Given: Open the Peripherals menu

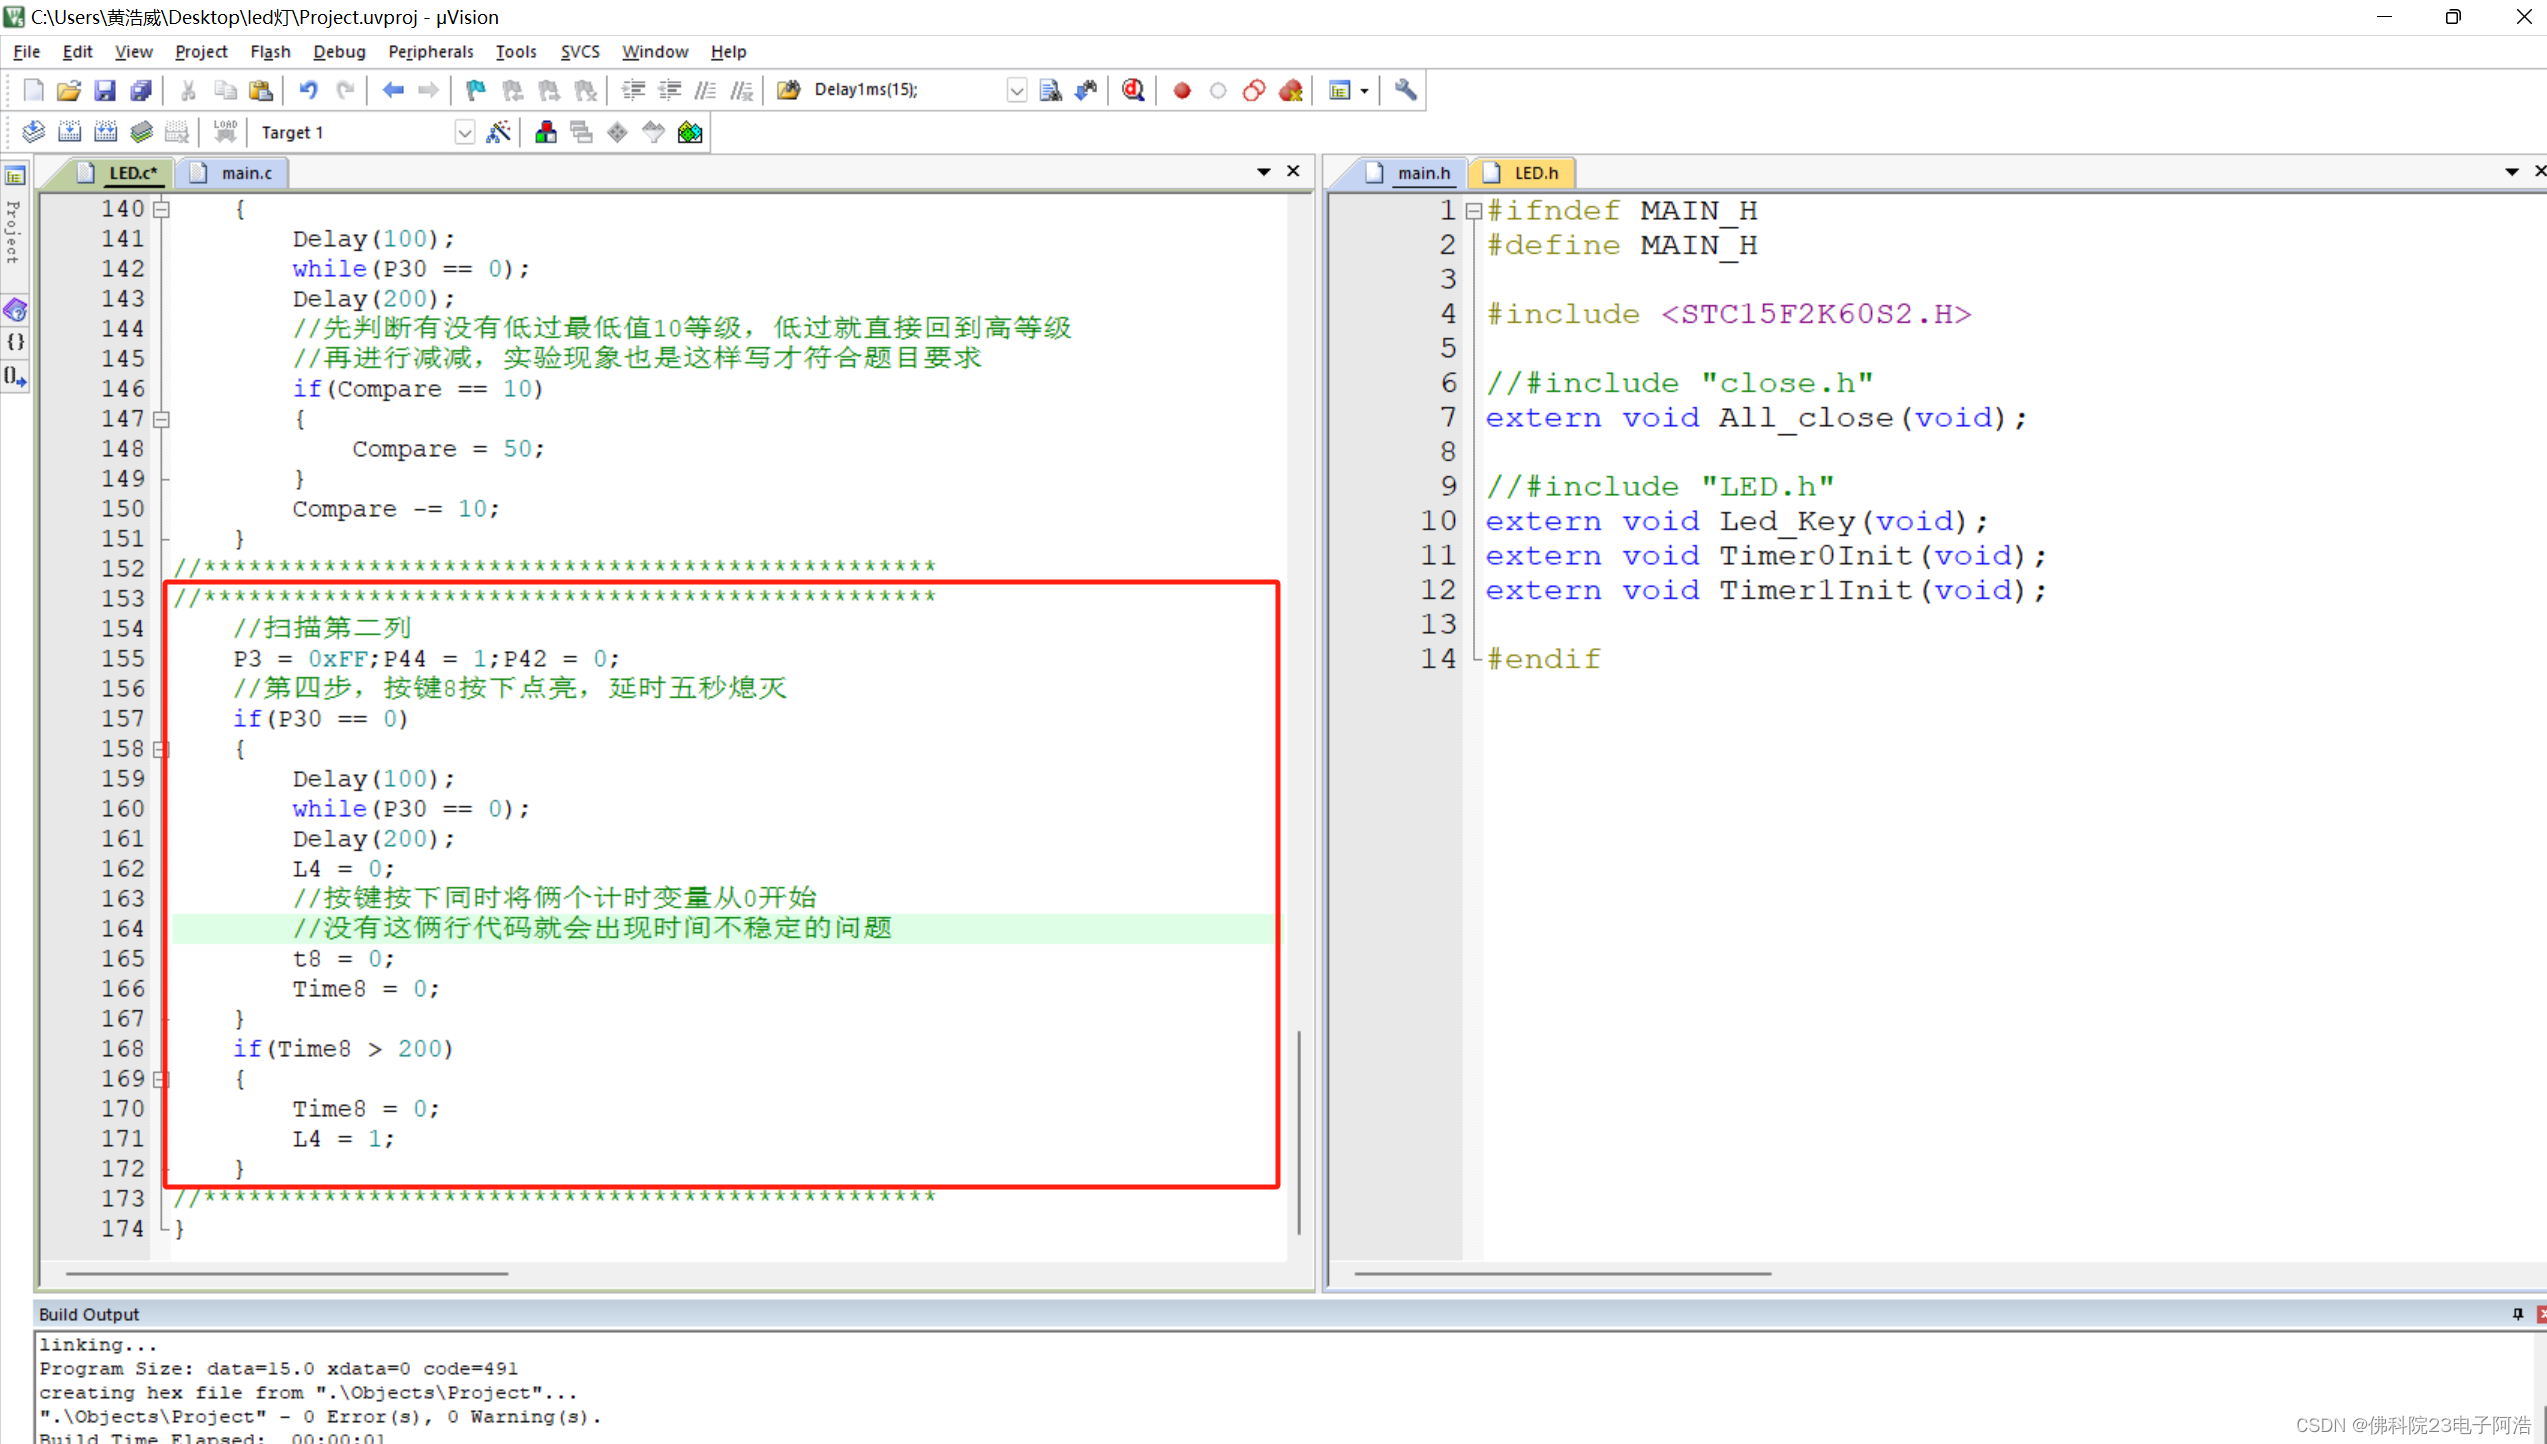Looking at the screenshot, I should coord(430,51).
